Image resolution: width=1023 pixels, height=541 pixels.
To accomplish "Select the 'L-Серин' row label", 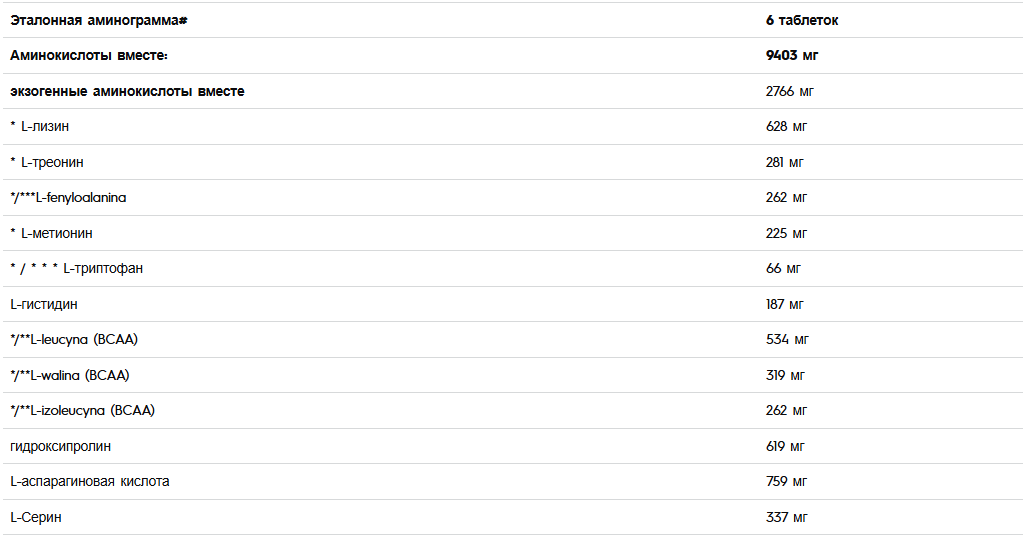I will tap(36, 518).
